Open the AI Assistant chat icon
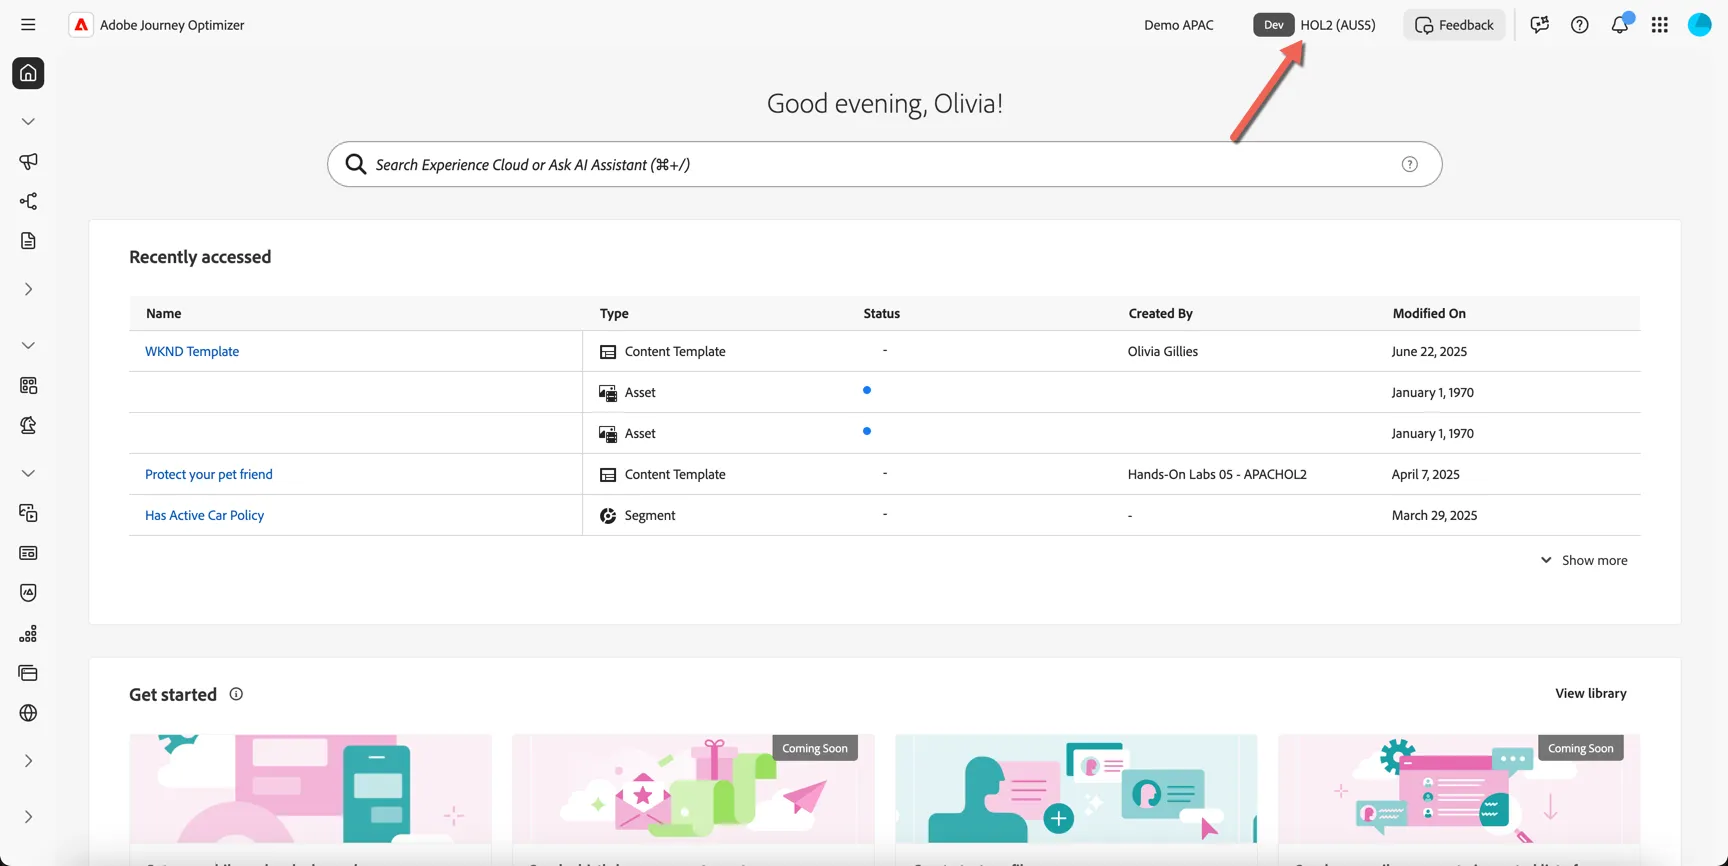 (1540, 25)
